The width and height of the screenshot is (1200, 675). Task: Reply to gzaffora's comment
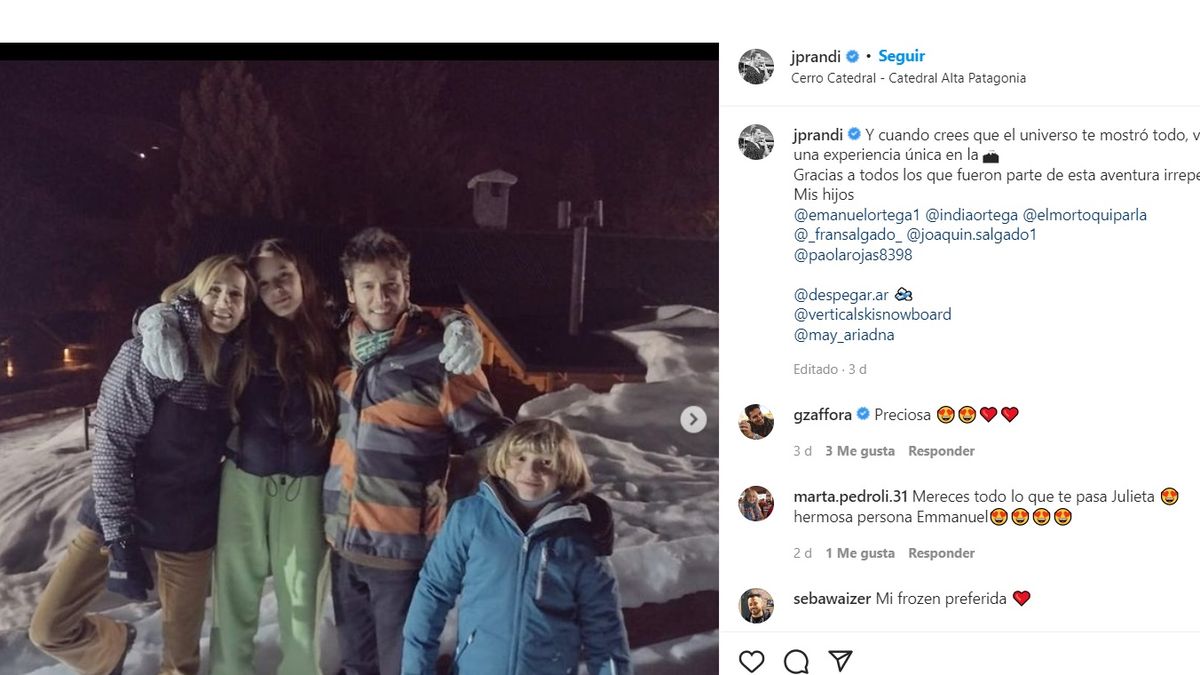click(x=940, y=451)
